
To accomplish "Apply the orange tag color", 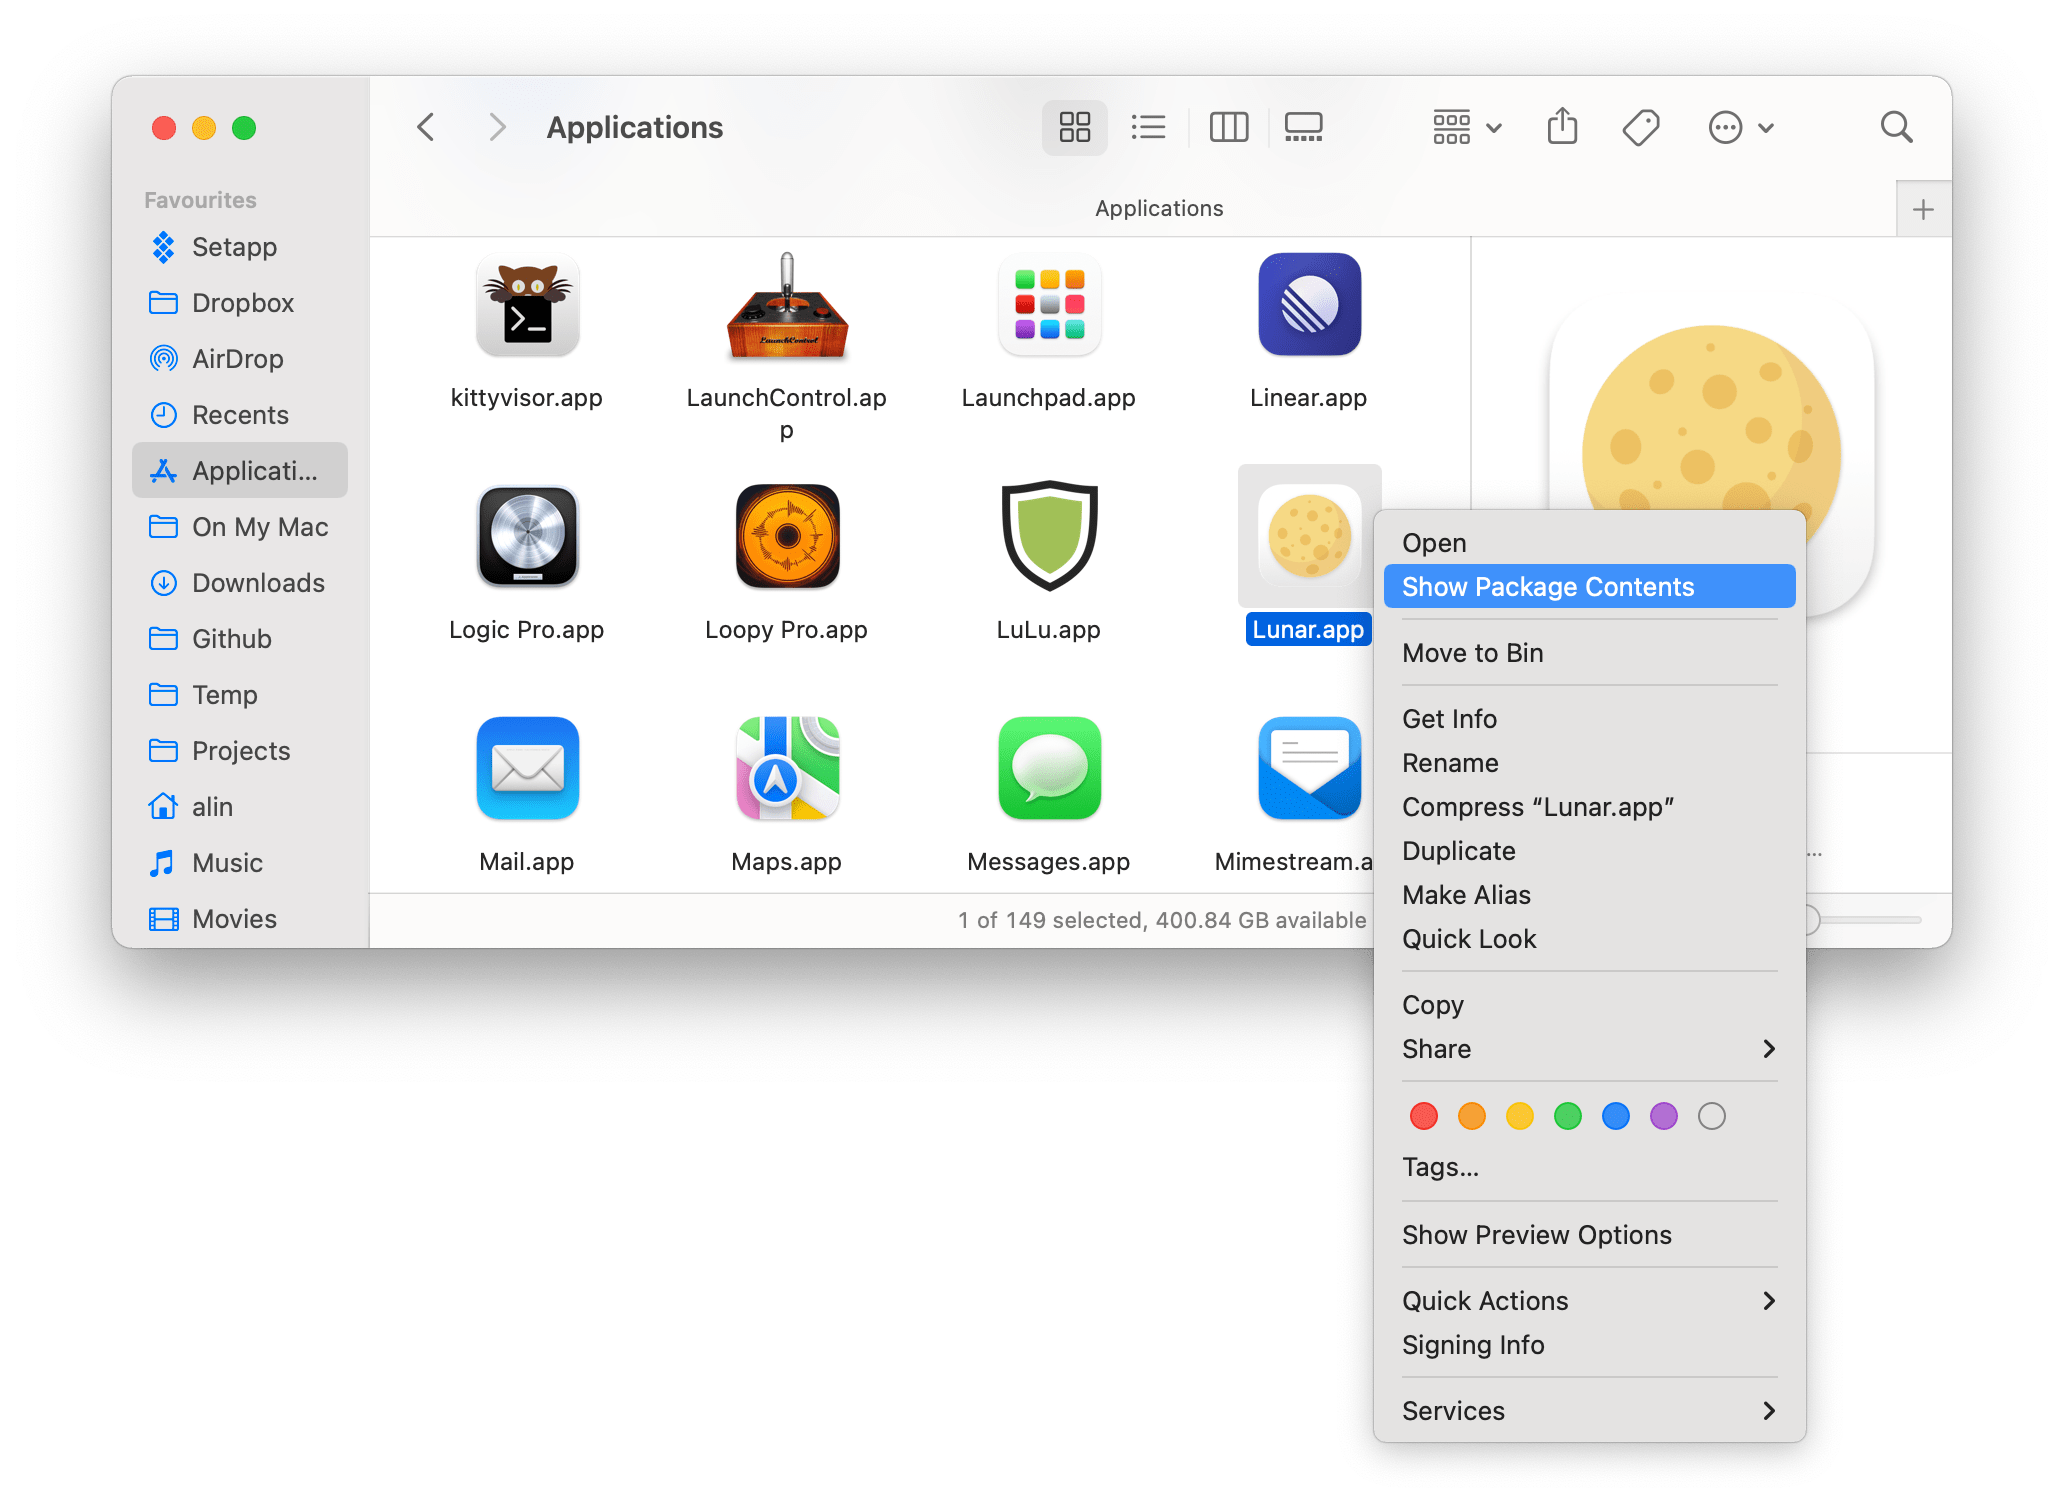I will [x=1472, y=1116].
